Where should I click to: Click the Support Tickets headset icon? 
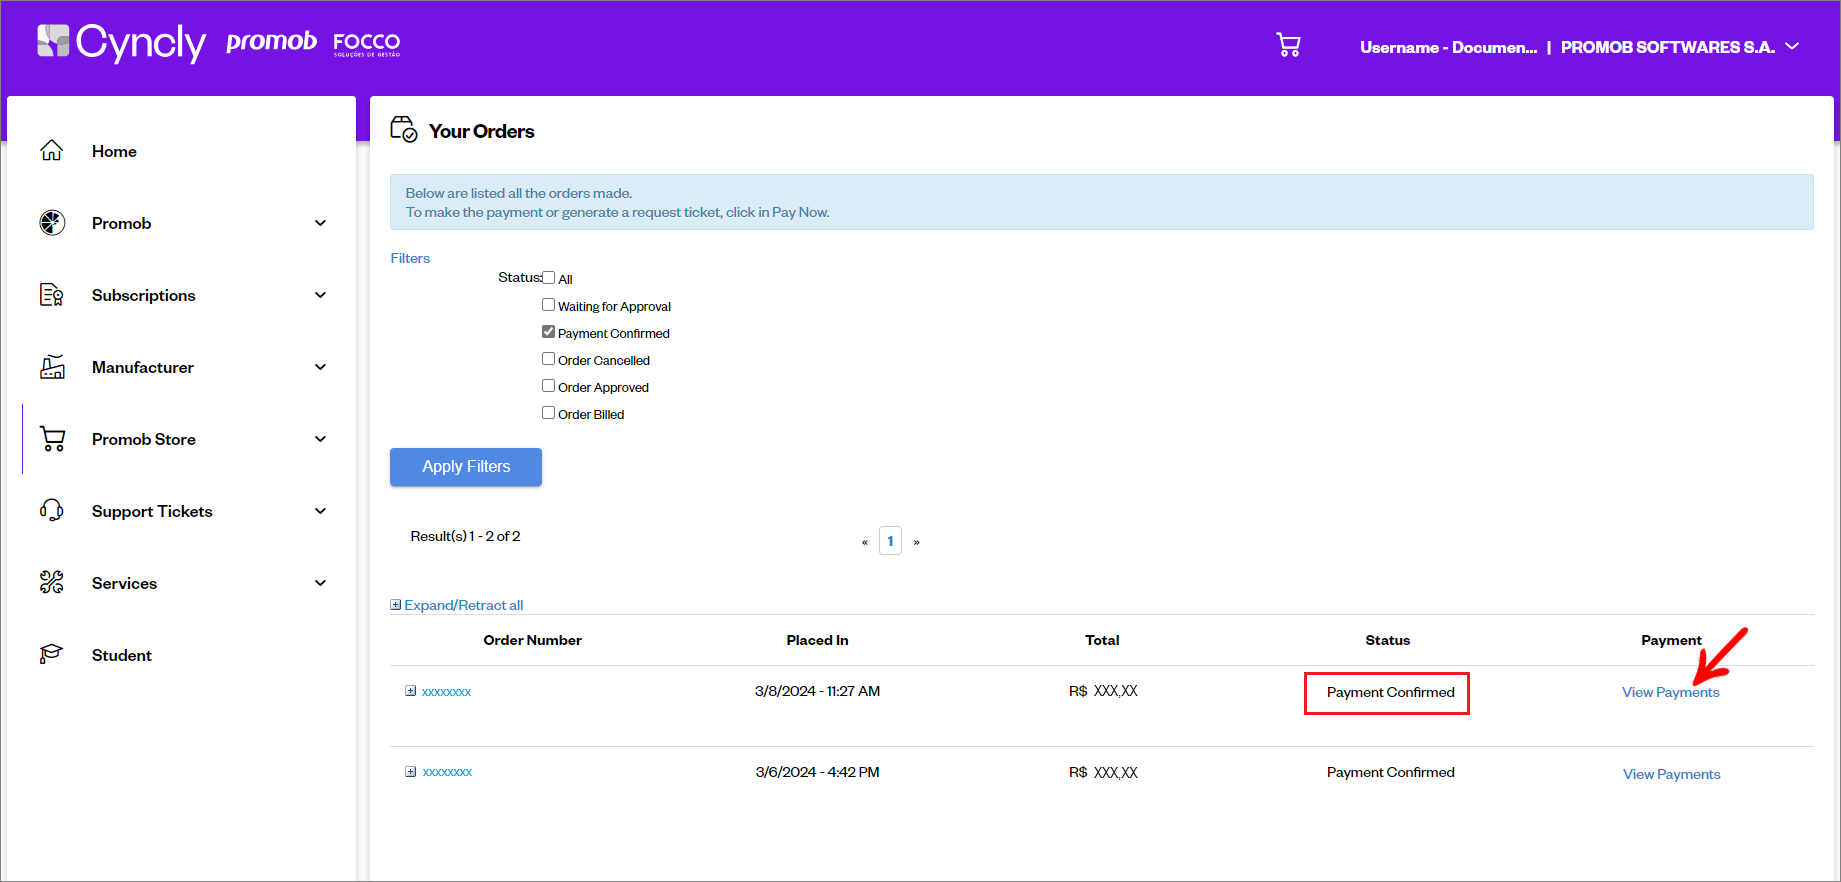pyautogui.click(x=52, y=510)
